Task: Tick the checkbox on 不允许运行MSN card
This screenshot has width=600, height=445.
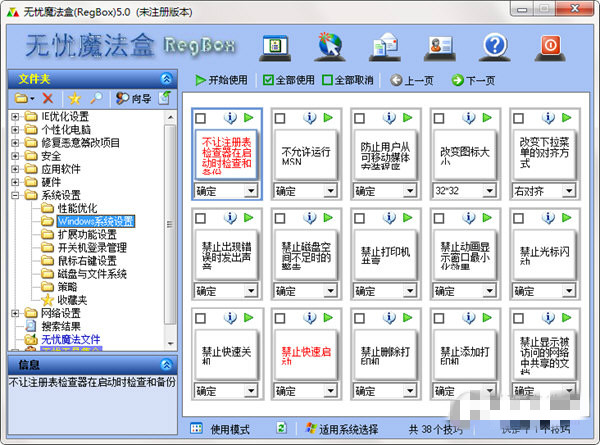Action: tap(280, 118)
